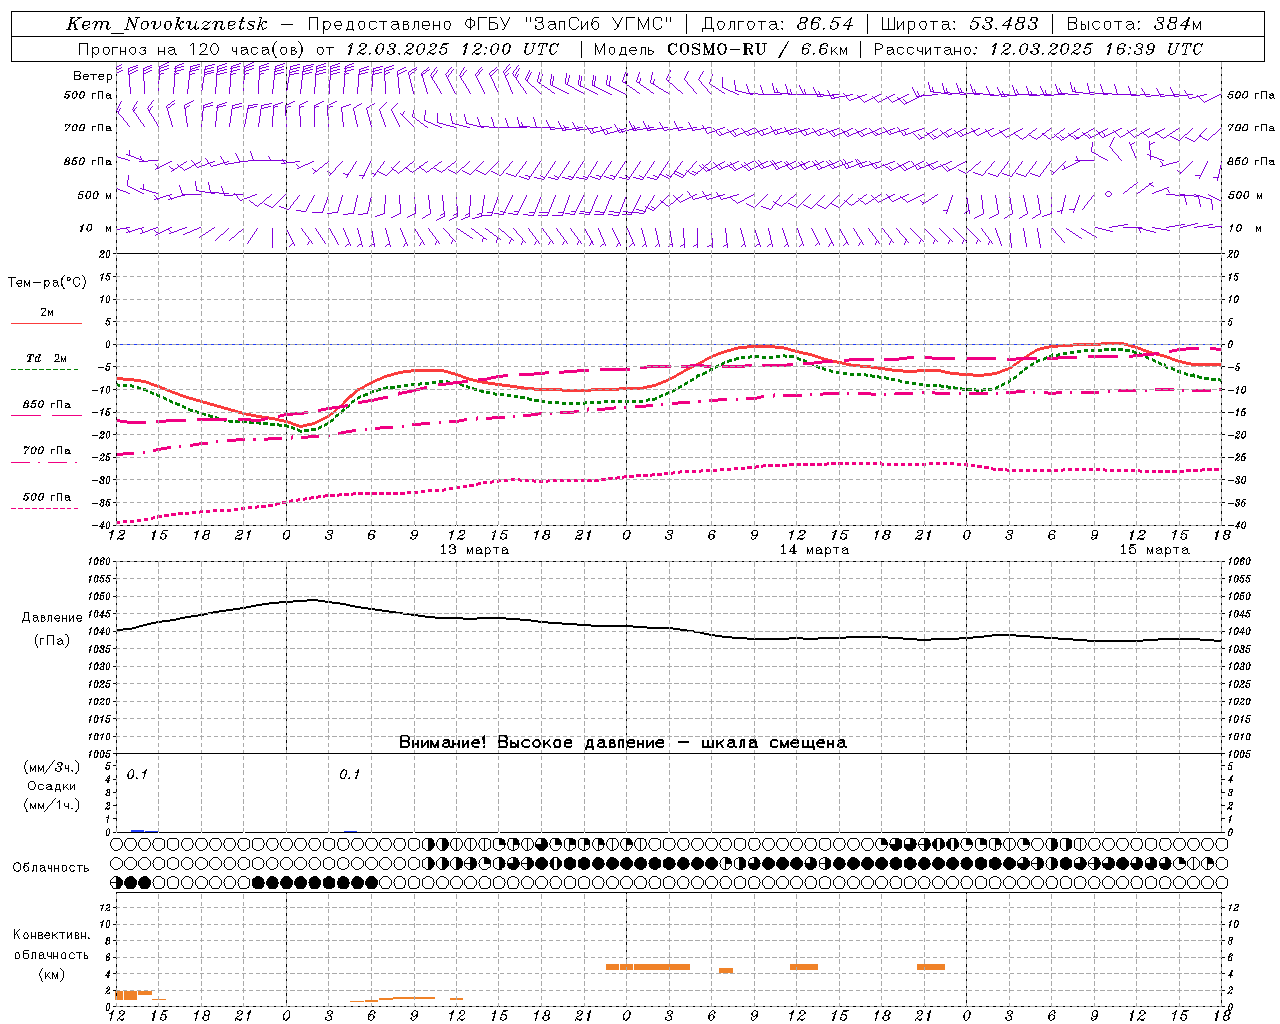Screen dimensions: 1280x1024
Task: Click the warning Внимание! Высокое давление – шкала смещена
Action: [622, 743]
